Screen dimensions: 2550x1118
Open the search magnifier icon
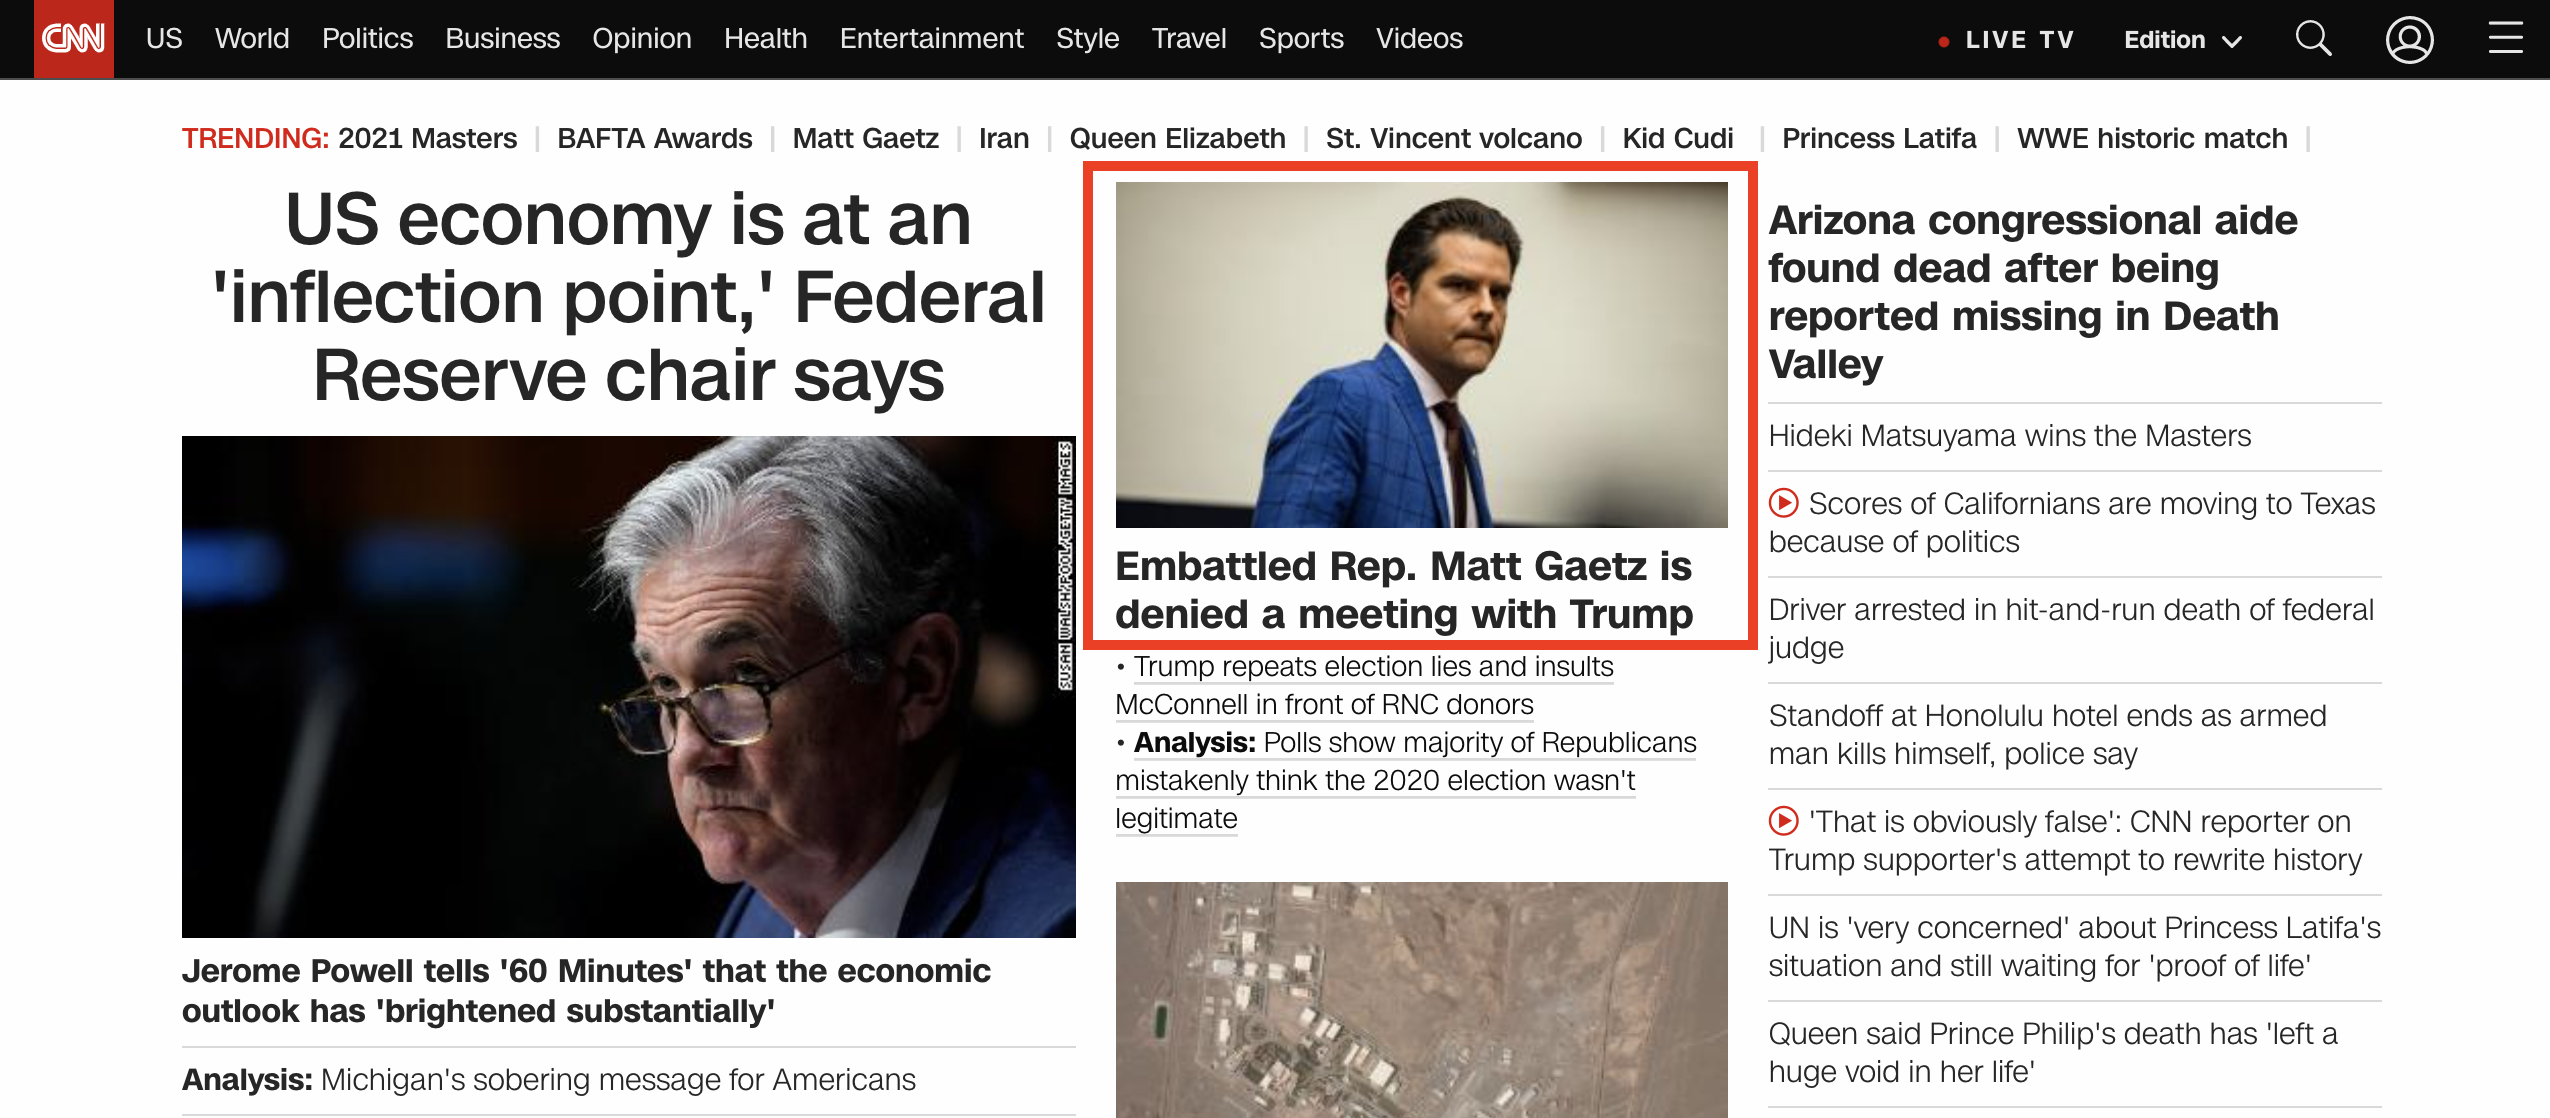(2312, 40)
